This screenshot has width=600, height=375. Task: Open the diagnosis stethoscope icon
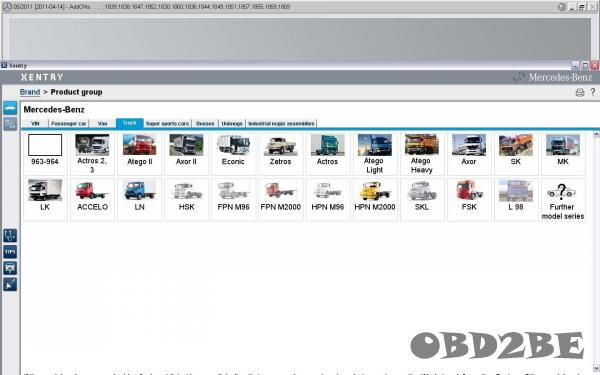[x=10, y=235]
